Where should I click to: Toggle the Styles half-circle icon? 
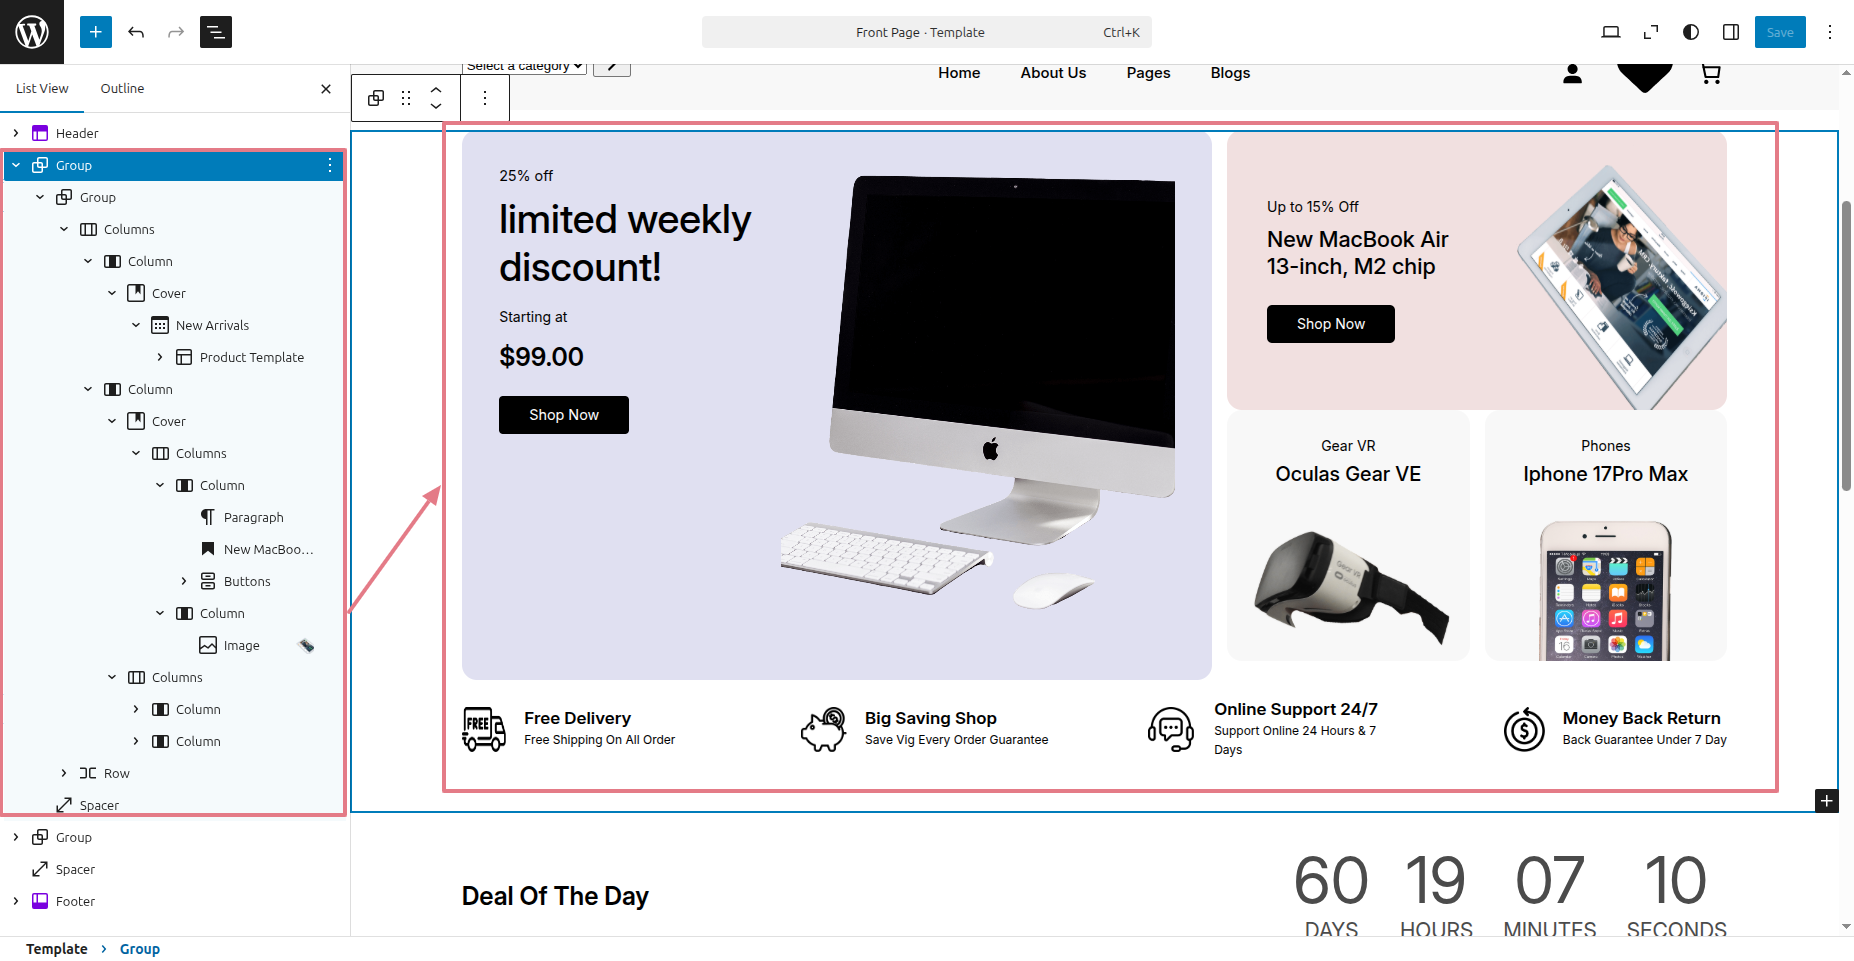pyautogui.click(x=1691, y=32)
